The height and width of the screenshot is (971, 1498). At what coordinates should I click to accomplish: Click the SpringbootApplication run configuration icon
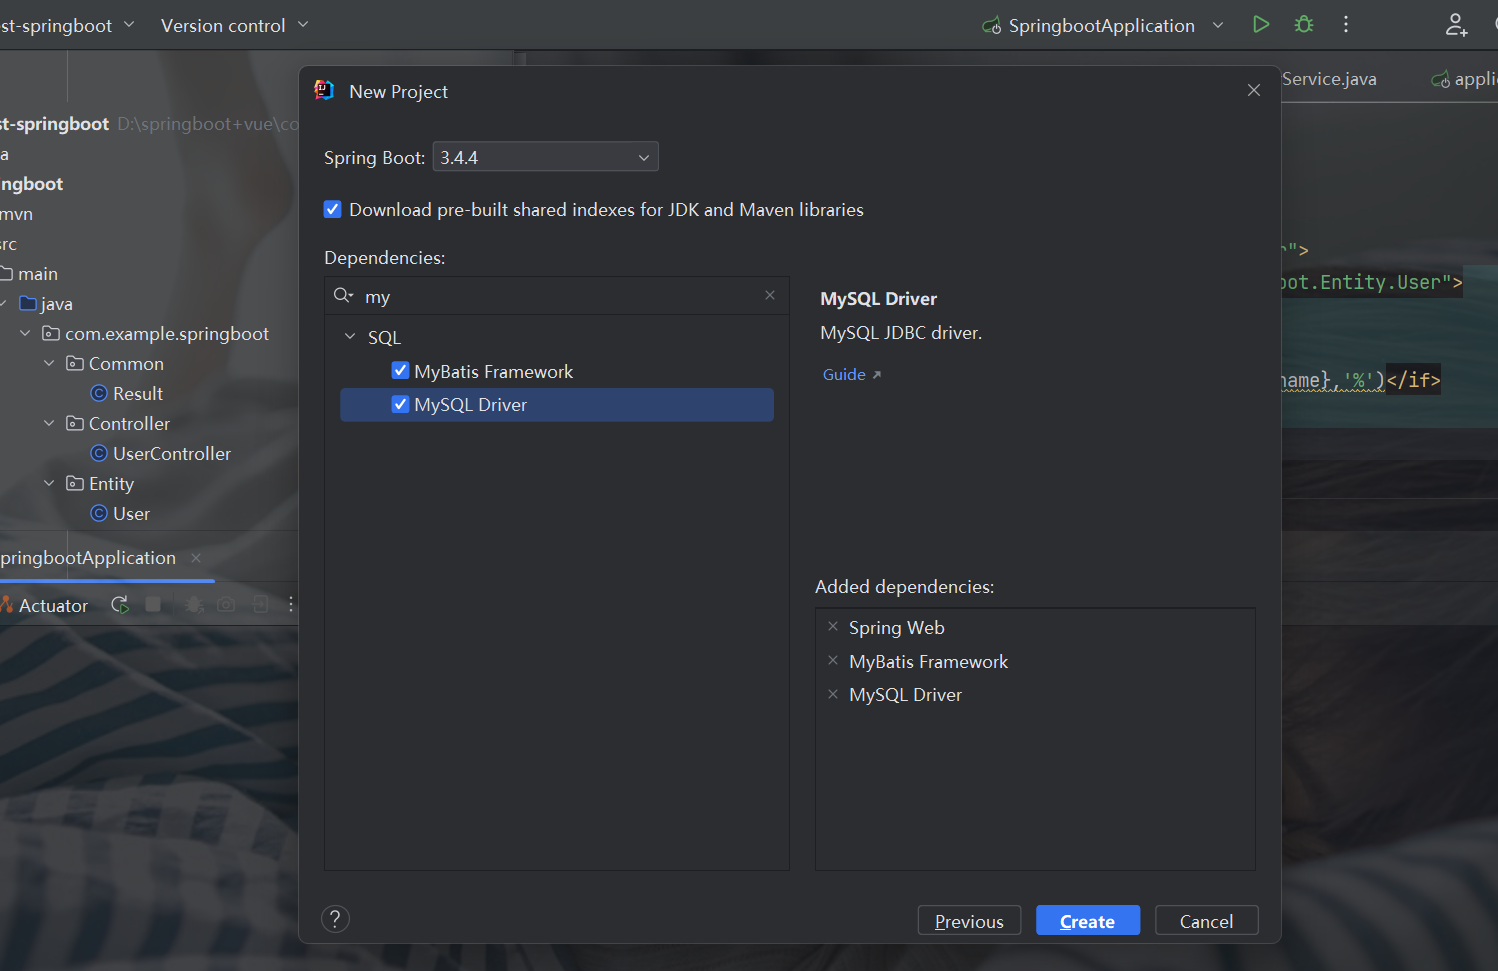pyautogui.click(x=991, y=25)
